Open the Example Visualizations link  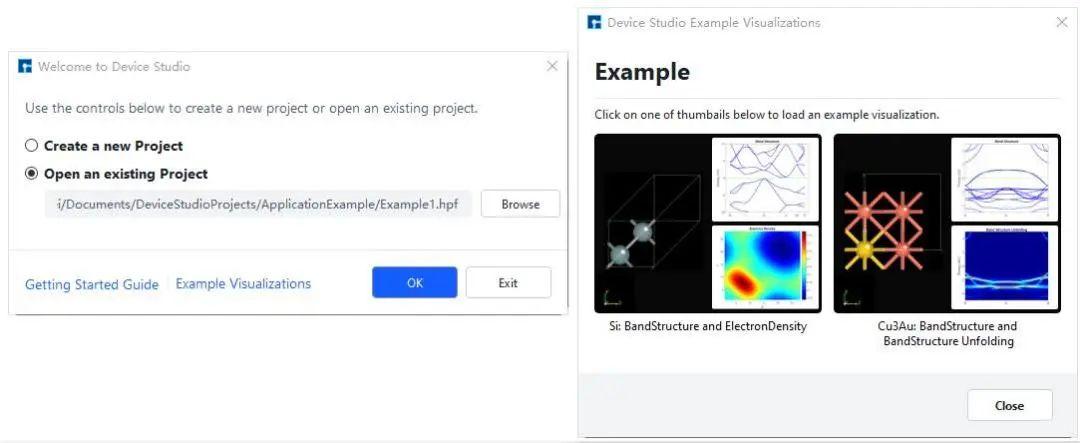point(243,284)
